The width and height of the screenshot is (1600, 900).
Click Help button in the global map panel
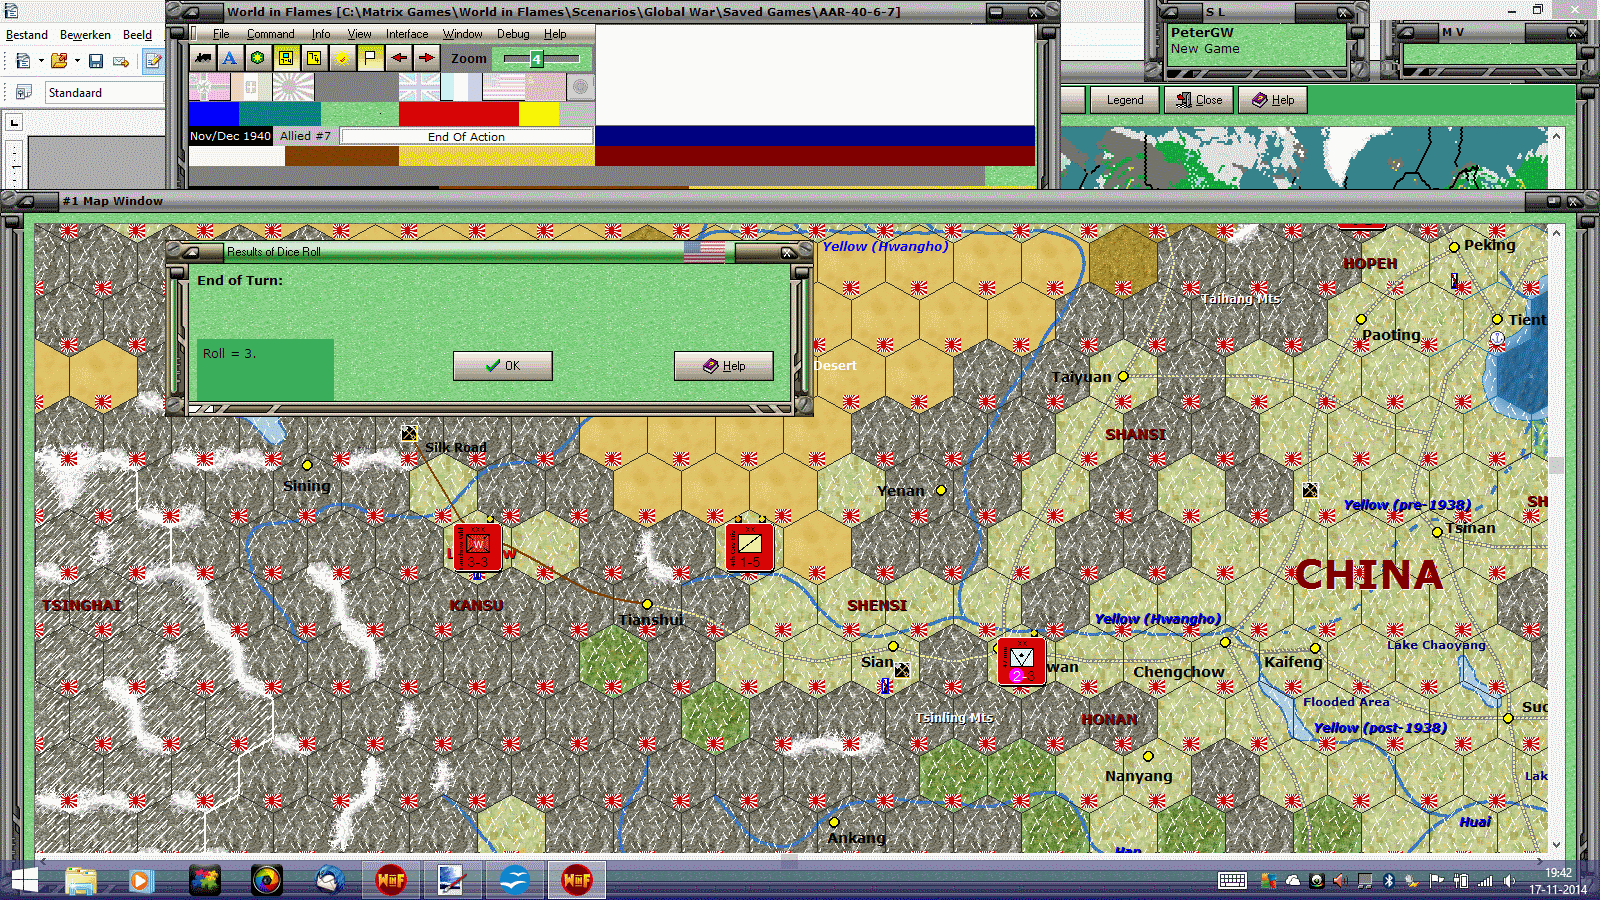(1273, 100)
